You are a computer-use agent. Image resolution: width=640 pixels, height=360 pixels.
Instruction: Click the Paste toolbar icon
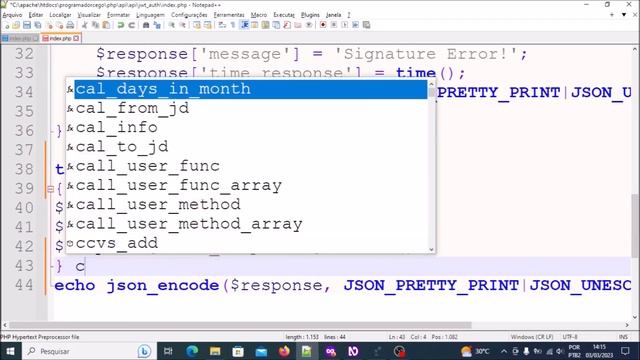[106, 25]
